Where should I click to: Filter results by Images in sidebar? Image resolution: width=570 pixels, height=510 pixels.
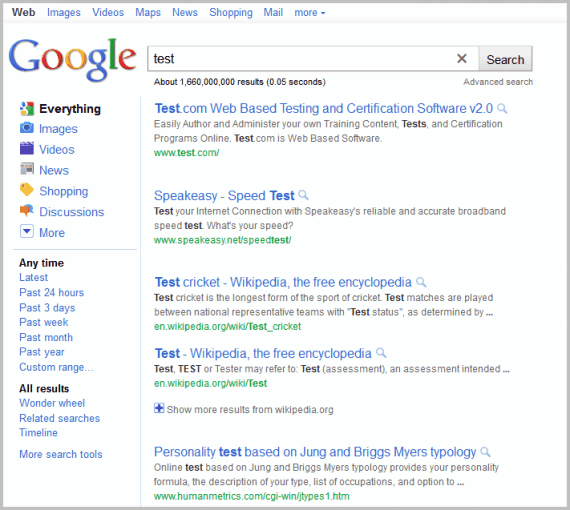click(x=58, y=129)
